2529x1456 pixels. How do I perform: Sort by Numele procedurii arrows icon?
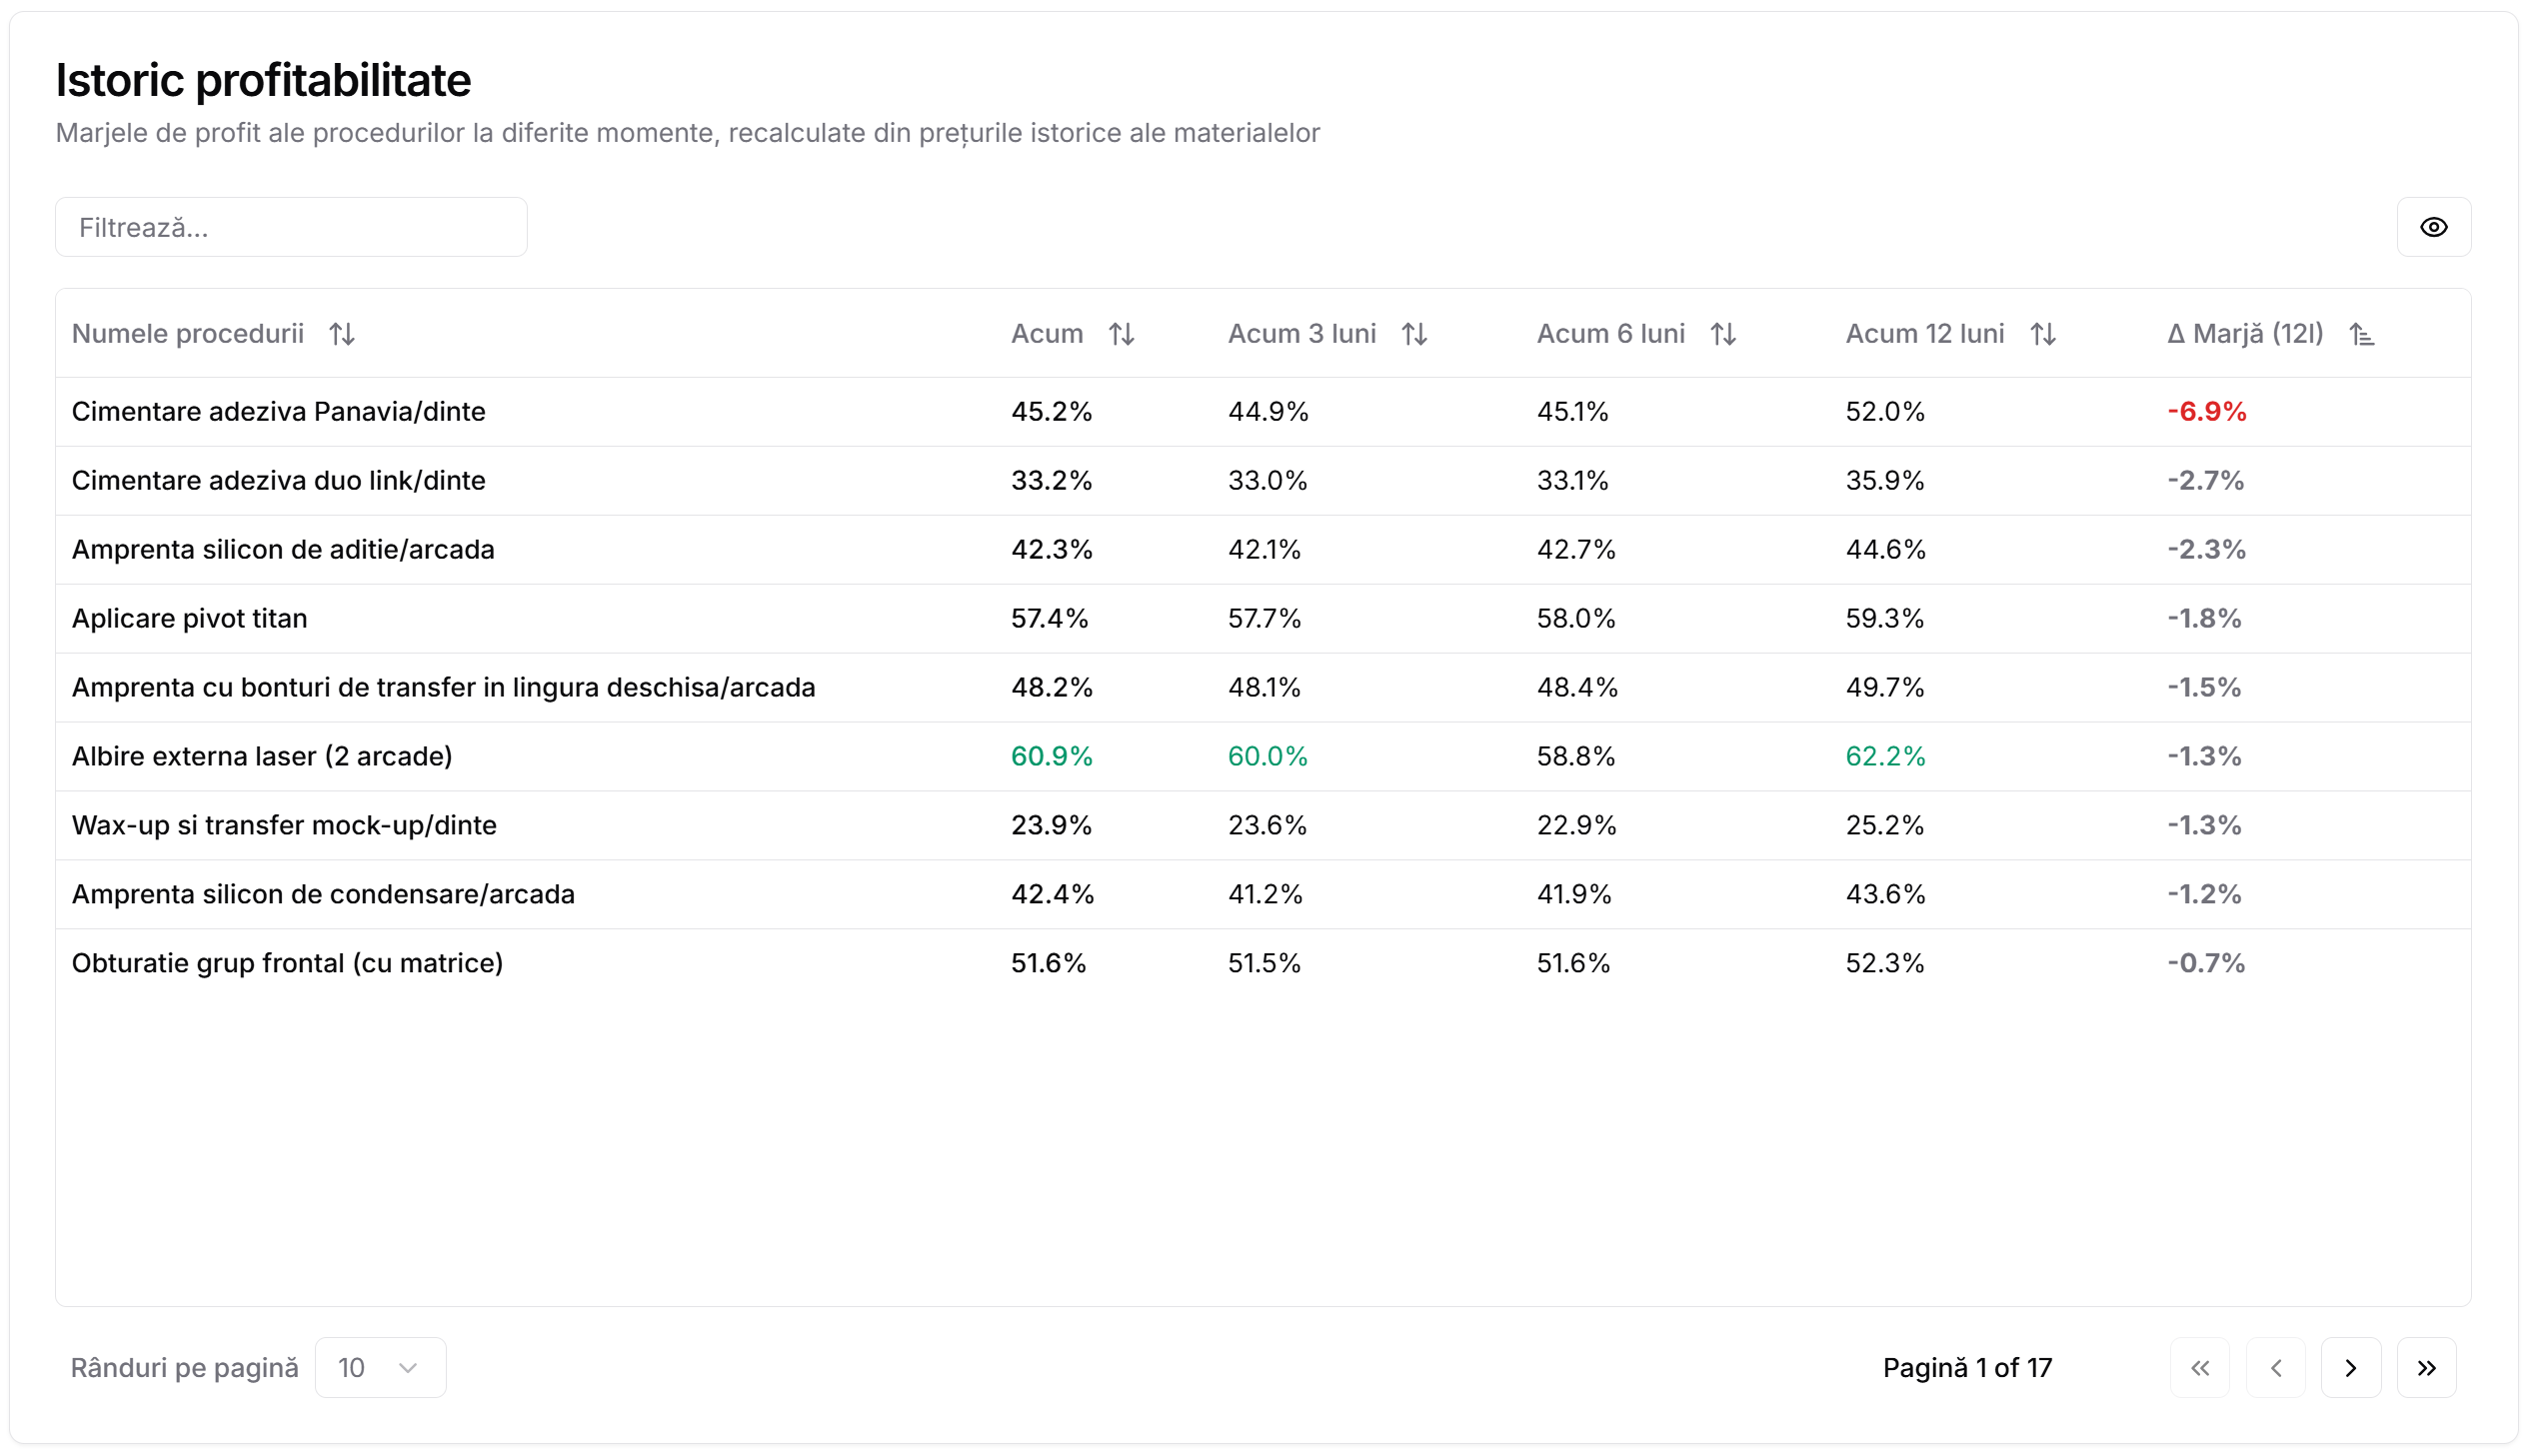(342, 334)
